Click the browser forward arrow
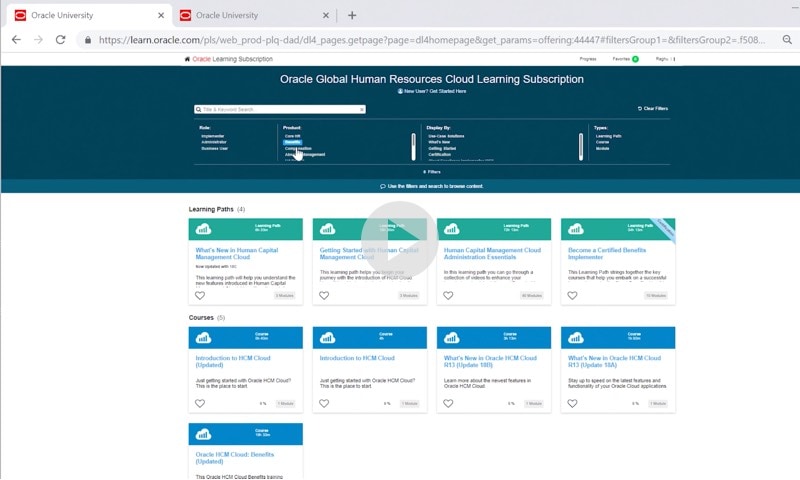This screenshot has height=480, width=800. pyautogui.click(x=38, y=40)
